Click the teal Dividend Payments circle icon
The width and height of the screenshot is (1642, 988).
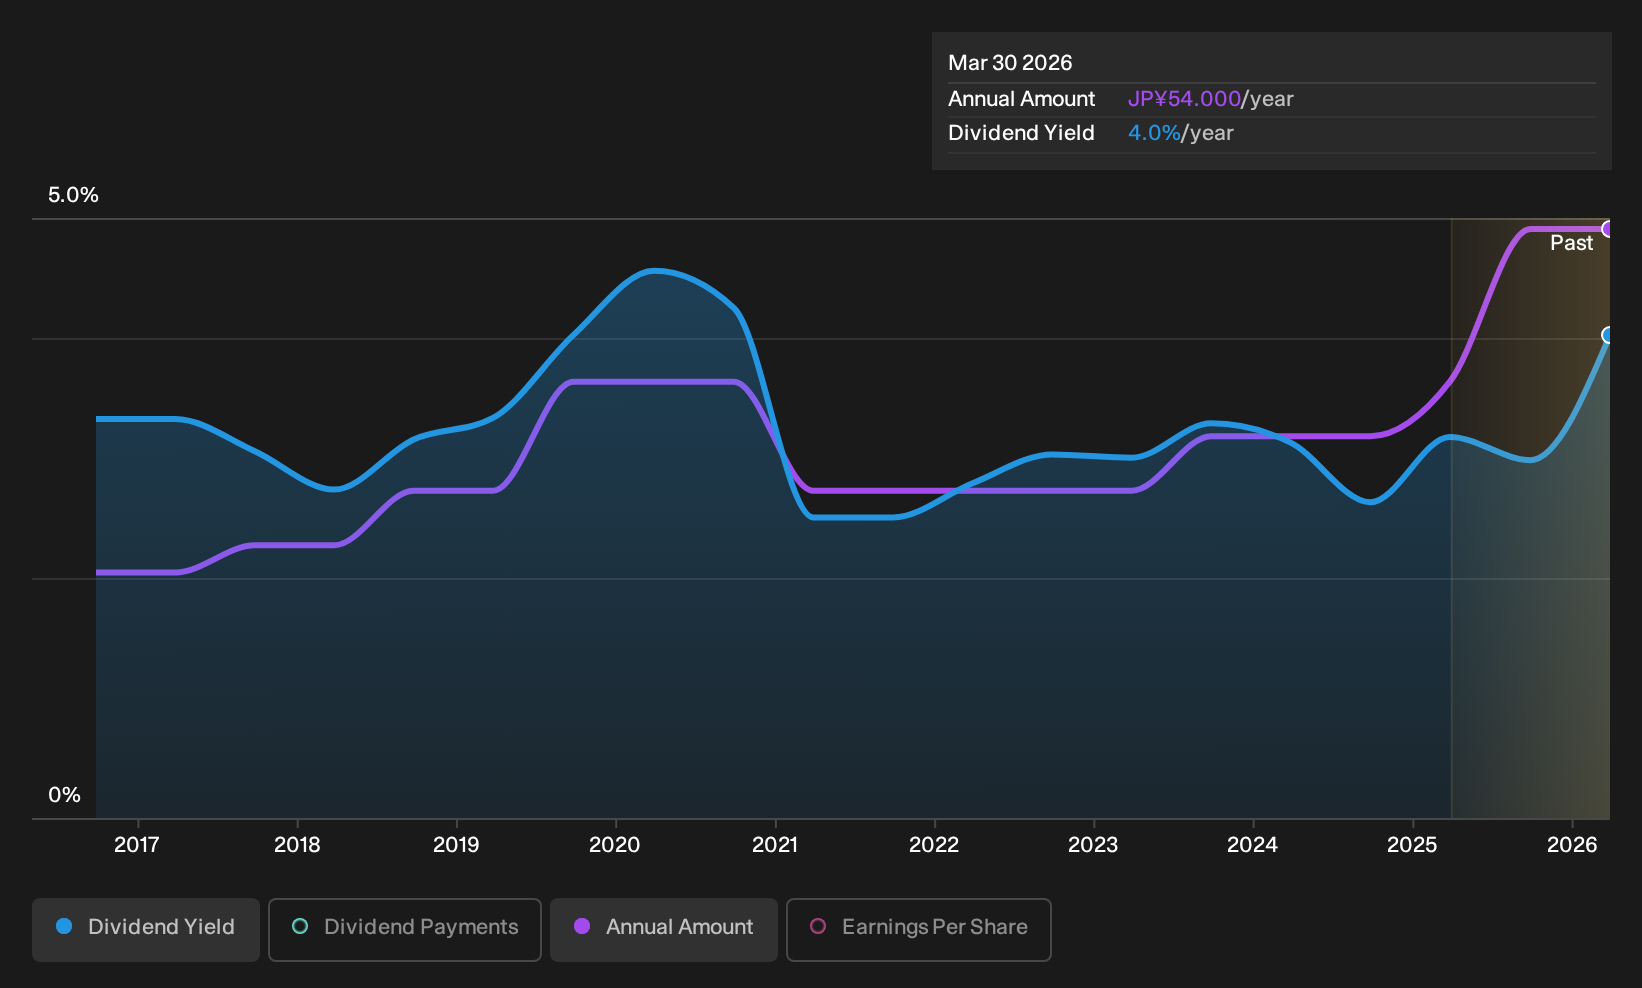pos(300,927)
